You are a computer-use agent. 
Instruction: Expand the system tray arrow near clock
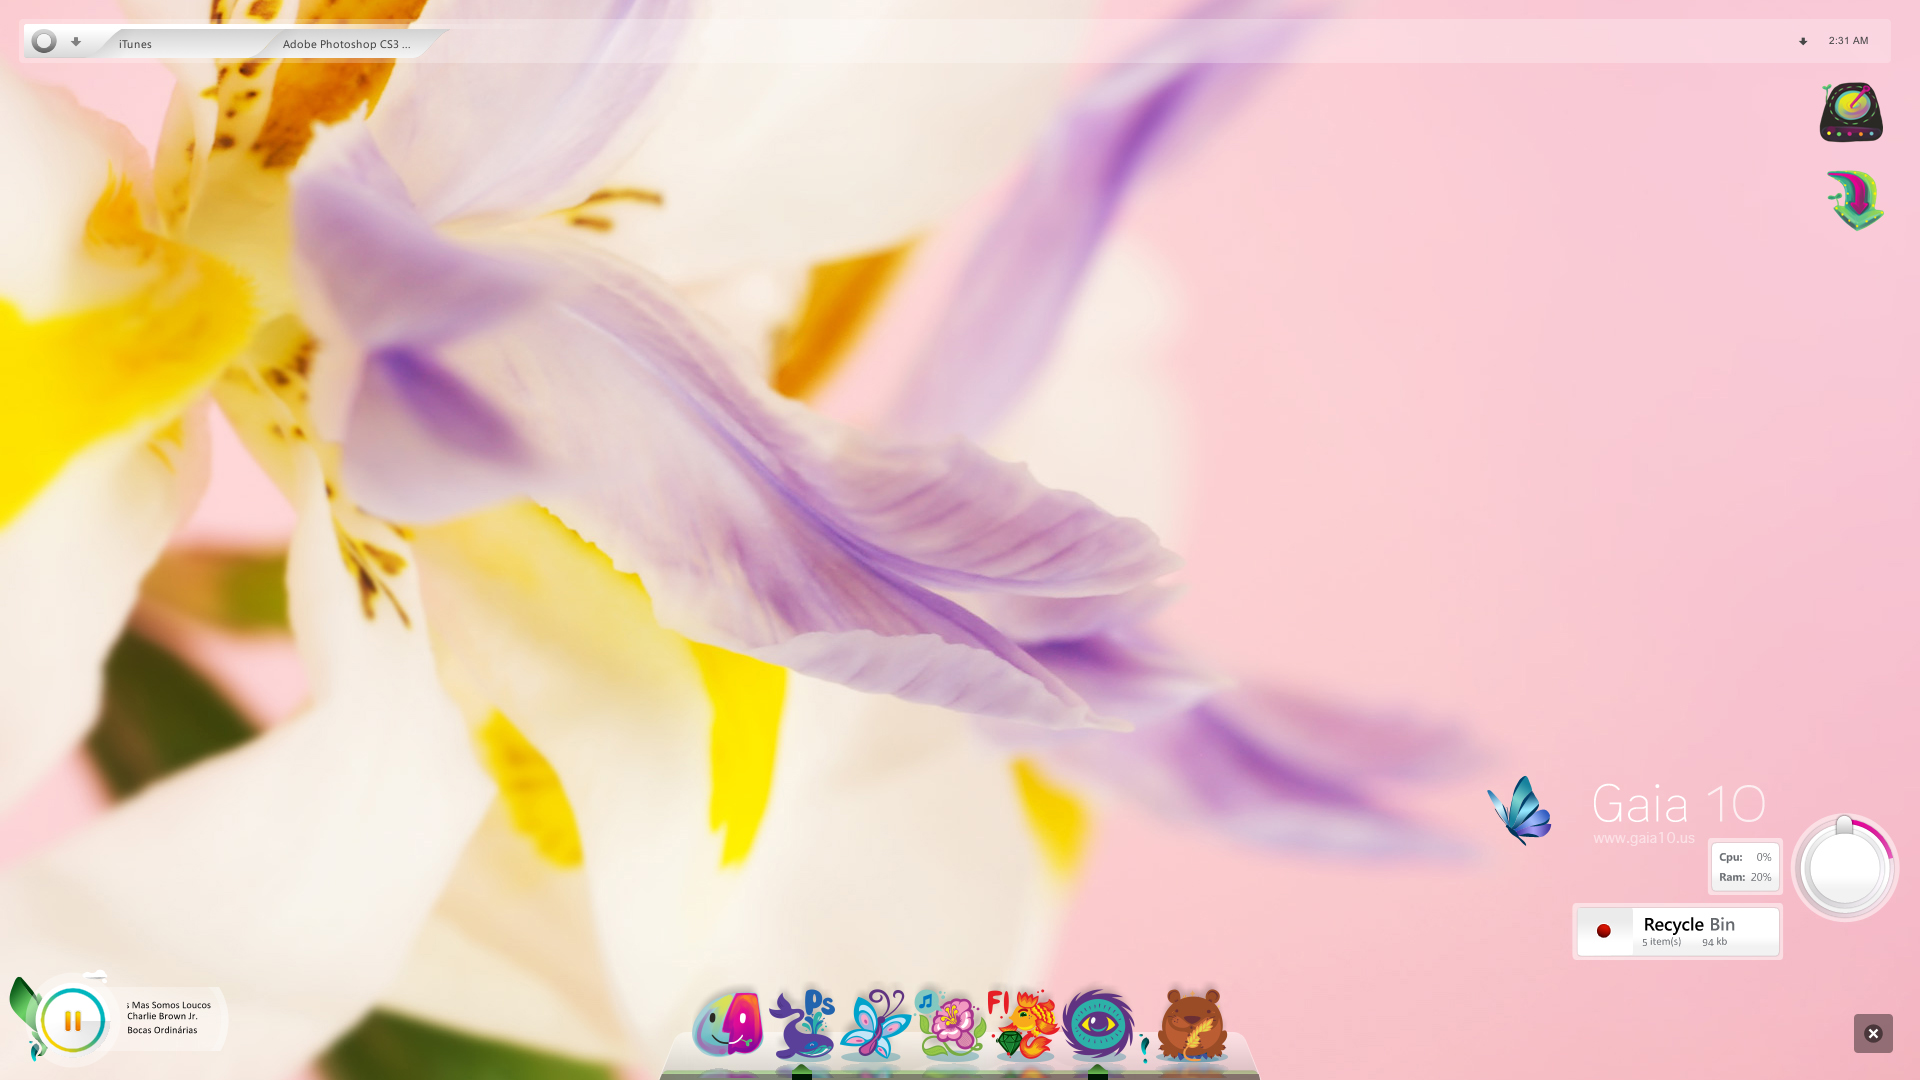point(1803,42)
